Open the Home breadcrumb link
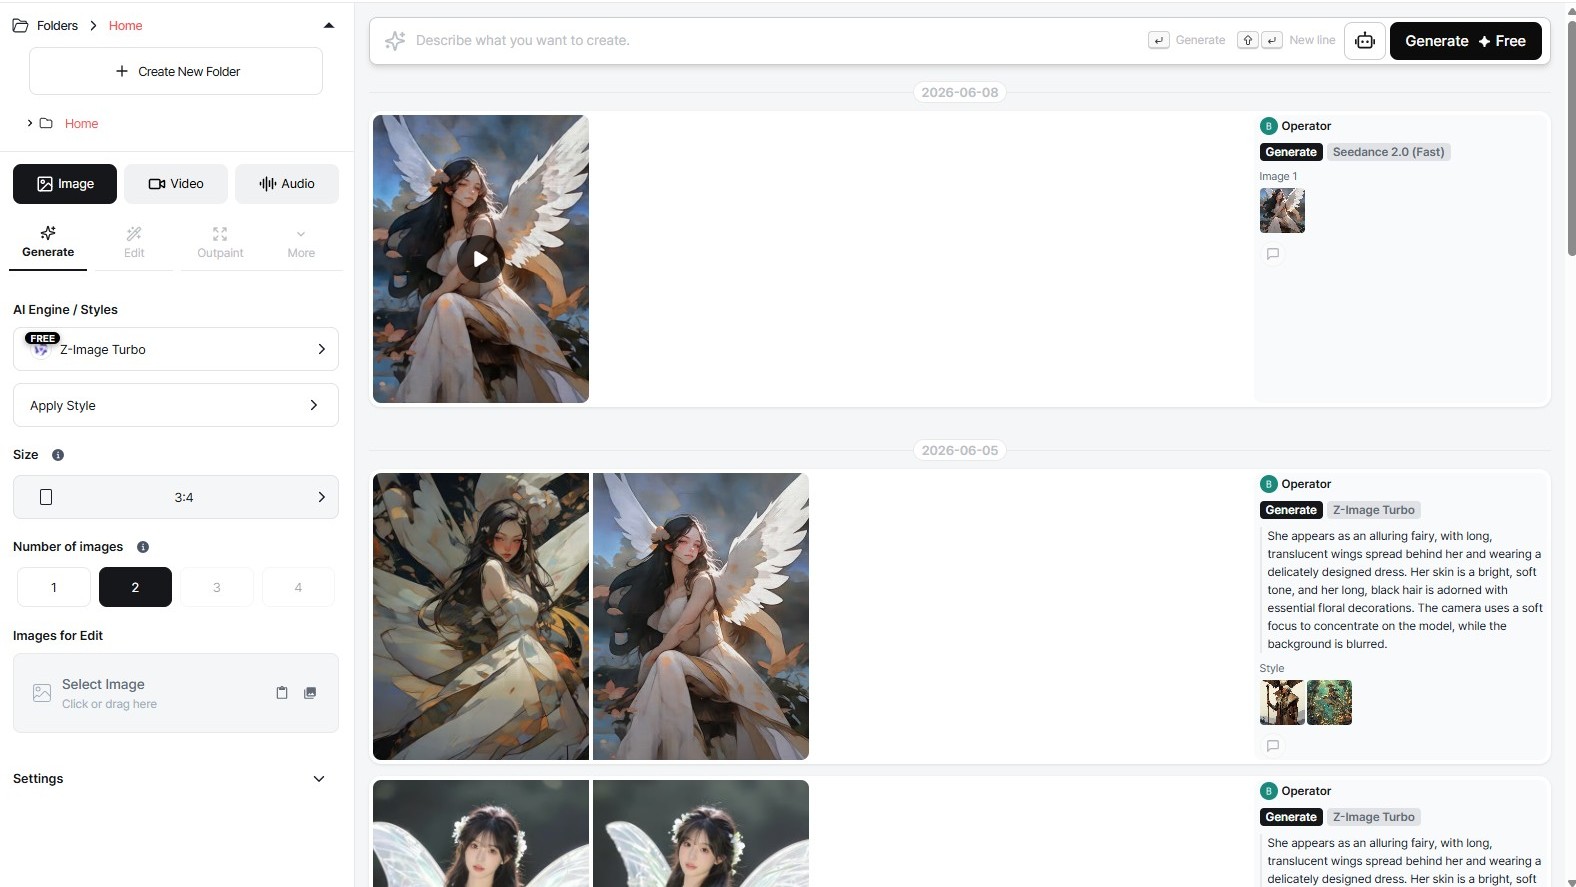The height and width of the screenshot is (887, 1576). (x=125, y=25)
